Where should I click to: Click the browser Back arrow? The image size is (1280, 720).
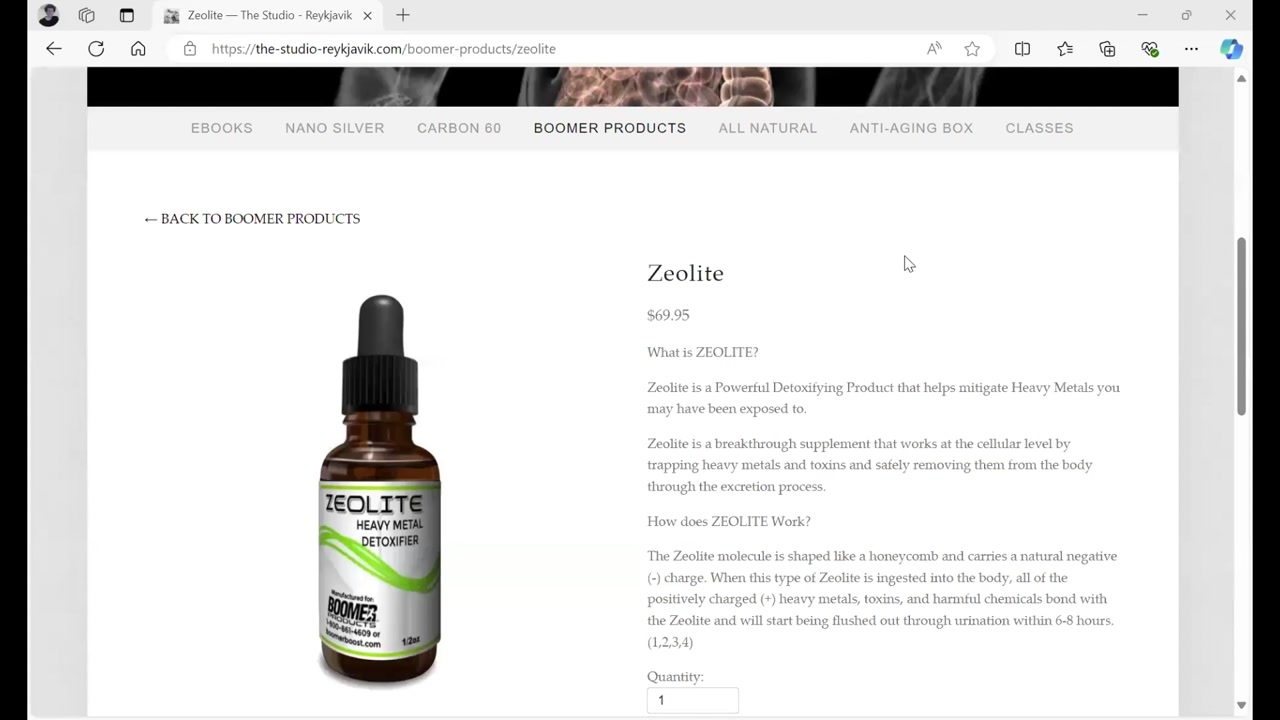[54, 48]
